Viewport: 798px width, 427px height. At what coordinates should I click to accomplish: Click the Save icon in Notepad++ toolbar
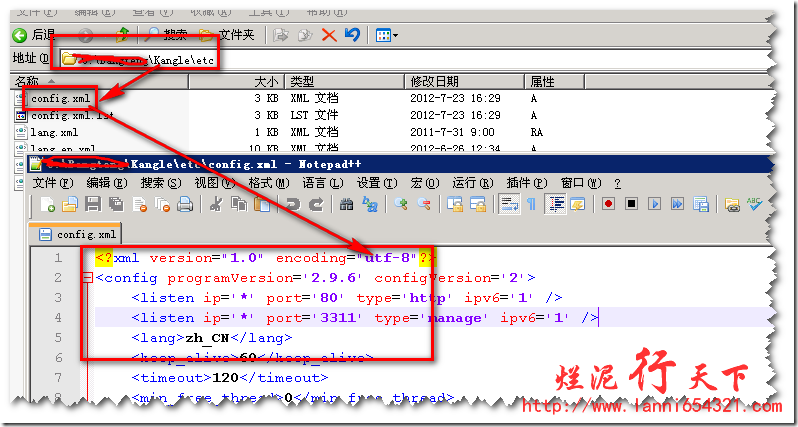(92, 205)
